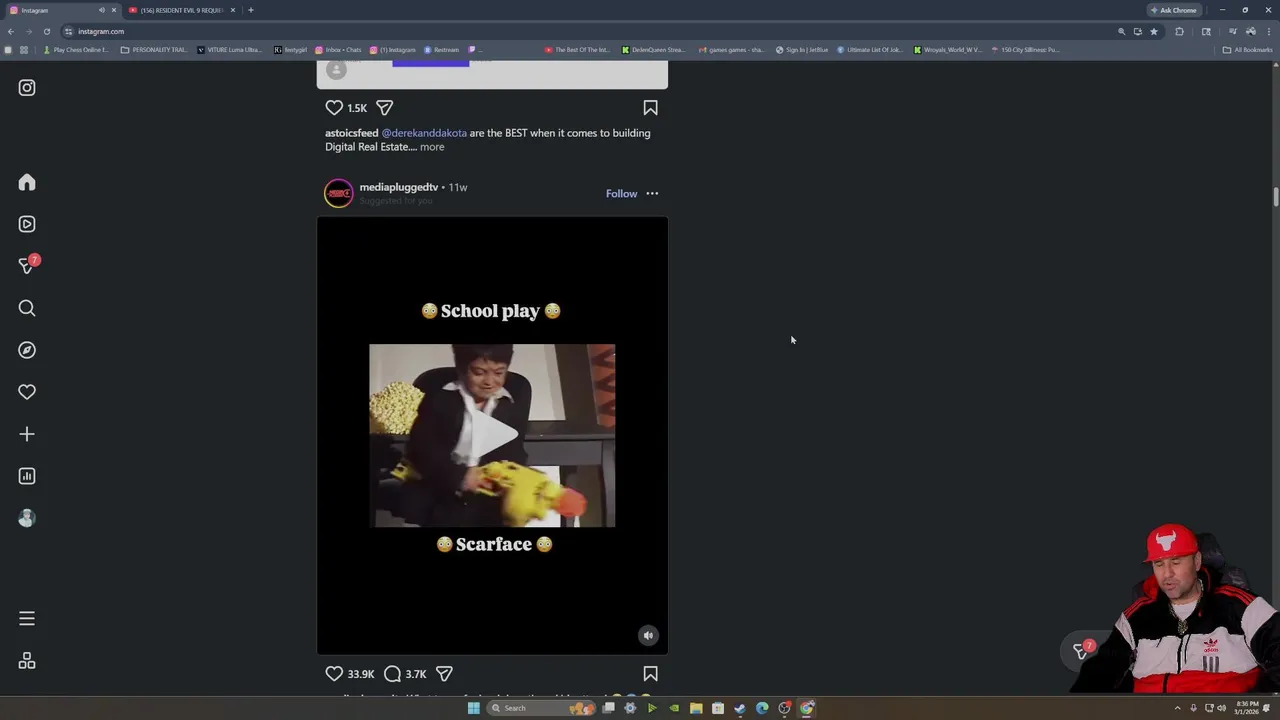The width and height of the screenshot is (1280, 720).
Task: Open mediapluggedtv profile picture
Action: [339, 193]
